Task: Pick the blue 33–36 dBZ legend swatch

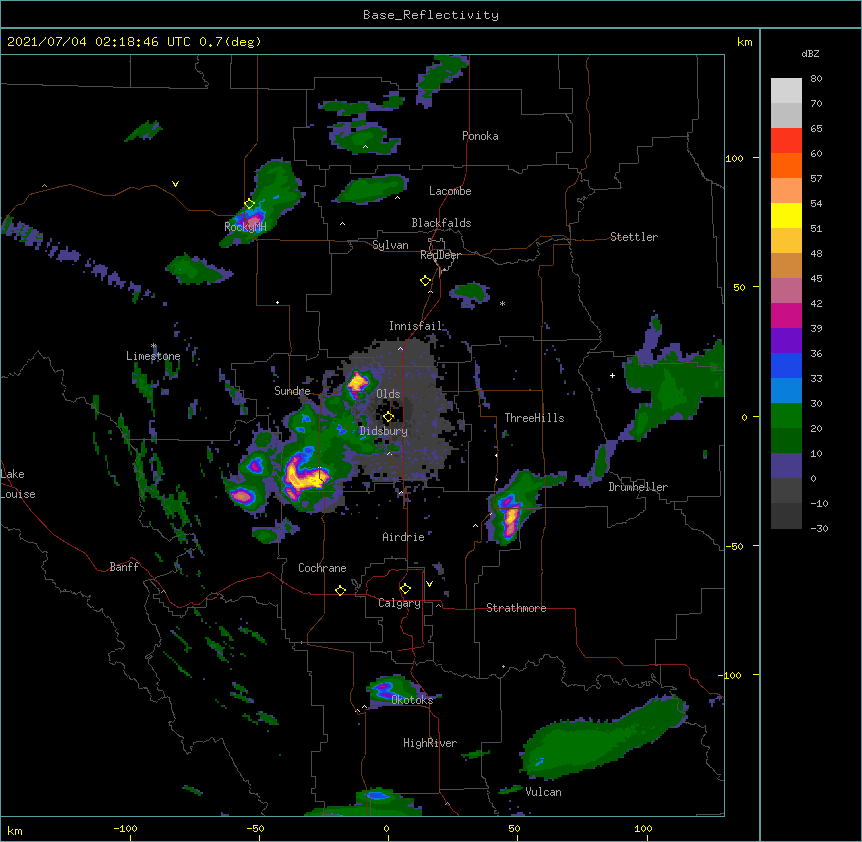Action: click(786, 365)
